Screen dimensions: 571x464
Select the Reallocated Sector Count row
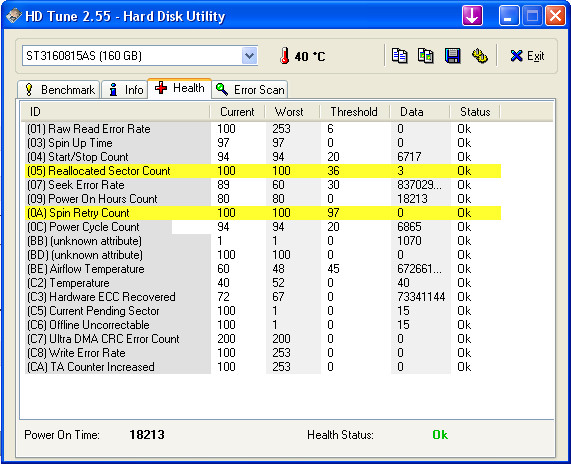point(263,171)
